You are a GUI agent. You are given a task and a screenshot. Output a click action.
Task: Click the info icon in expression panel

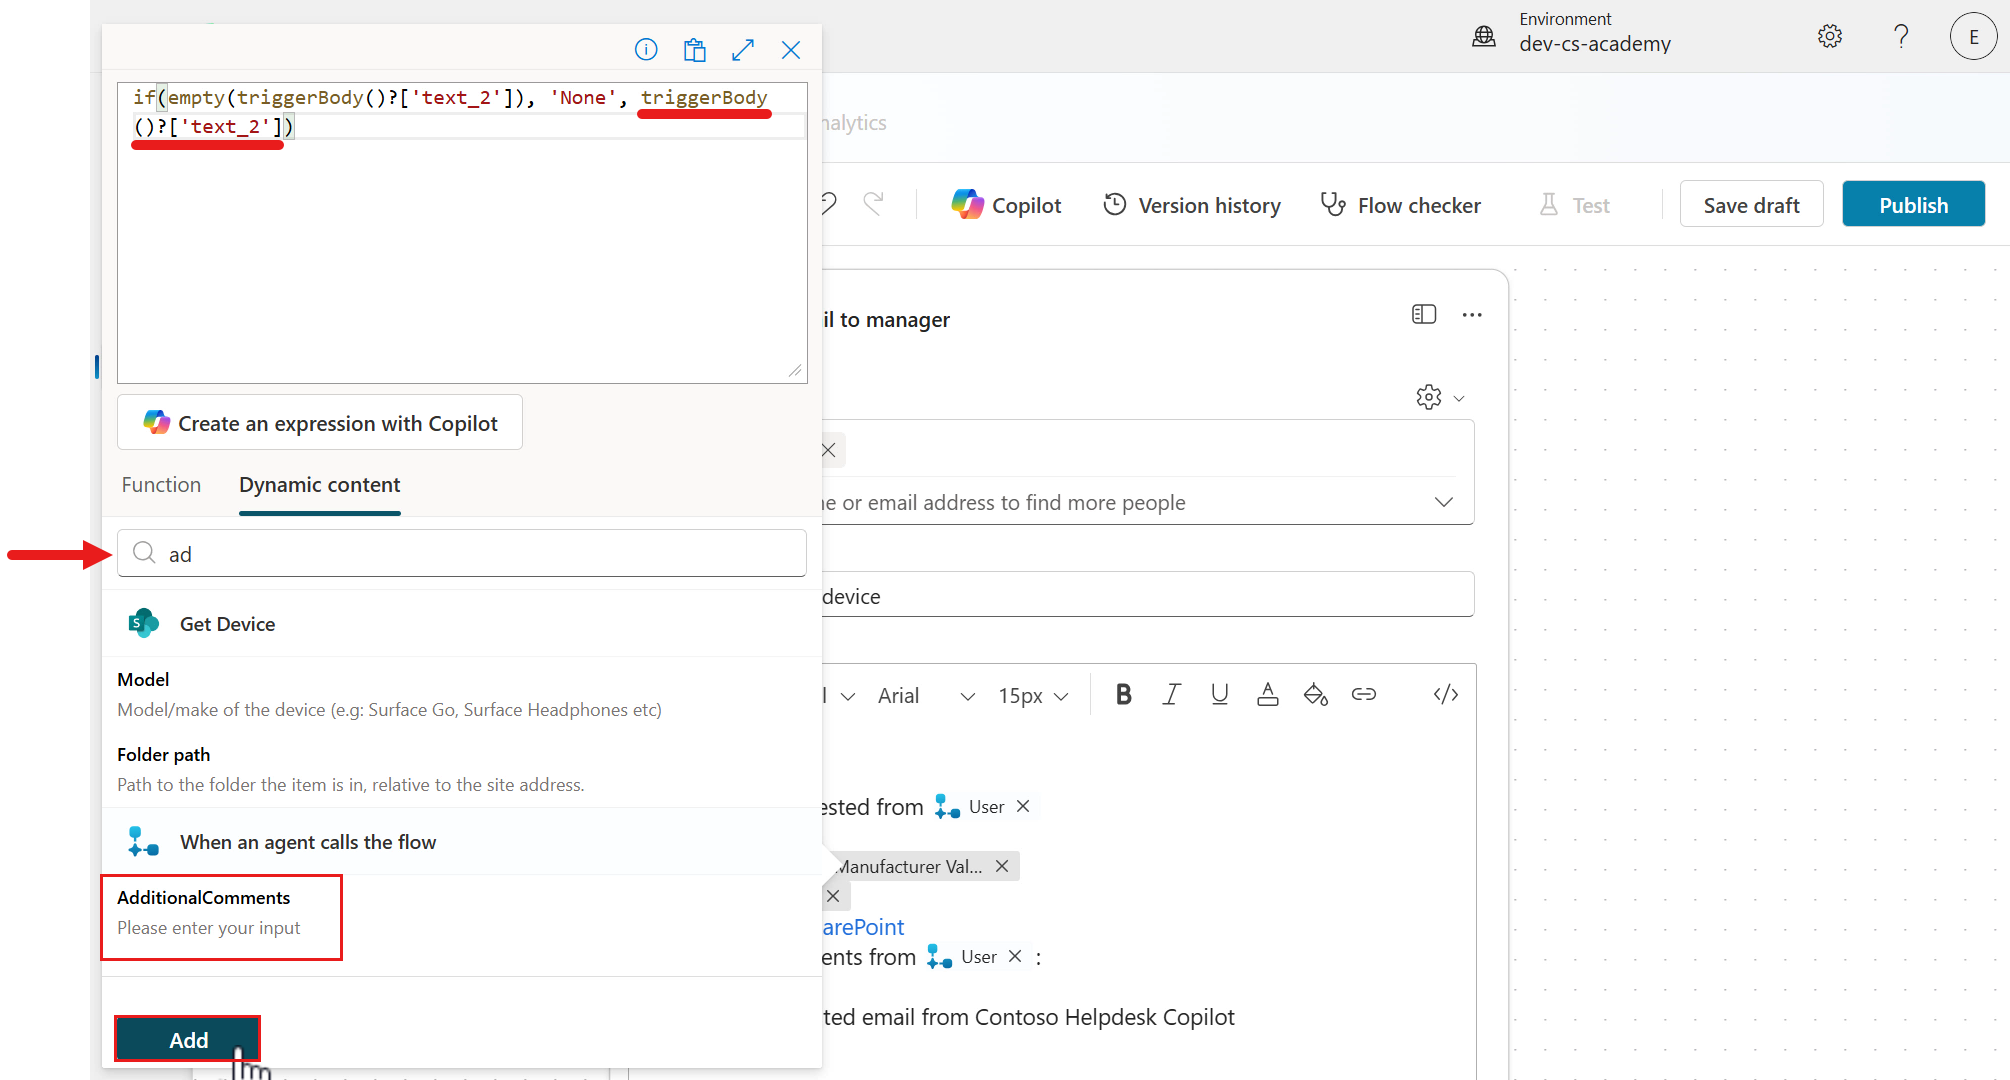coord(646,49)
